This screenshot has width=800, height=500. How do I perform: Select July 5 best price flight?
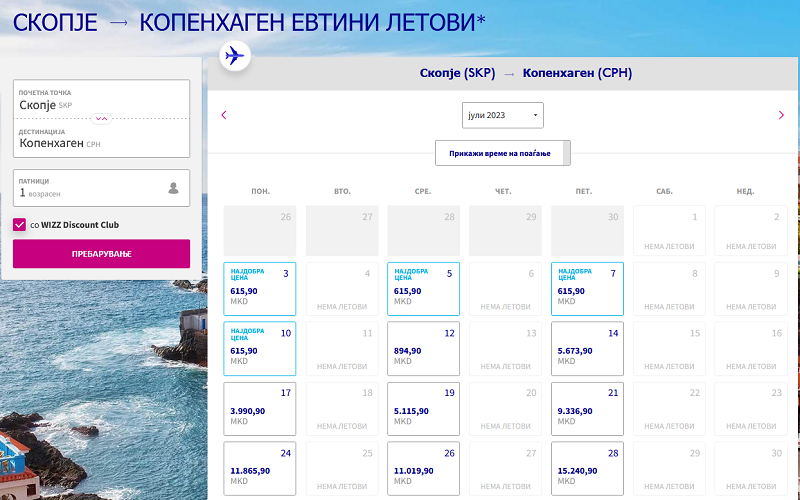coord(423,288)
